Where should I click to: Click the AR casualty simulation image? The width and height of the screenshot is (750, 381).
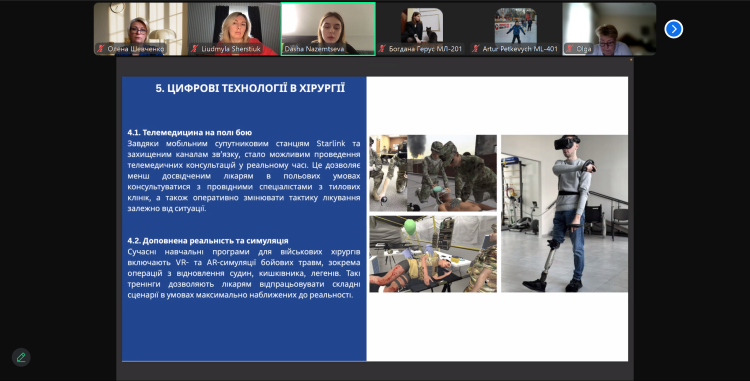point(433,254)
